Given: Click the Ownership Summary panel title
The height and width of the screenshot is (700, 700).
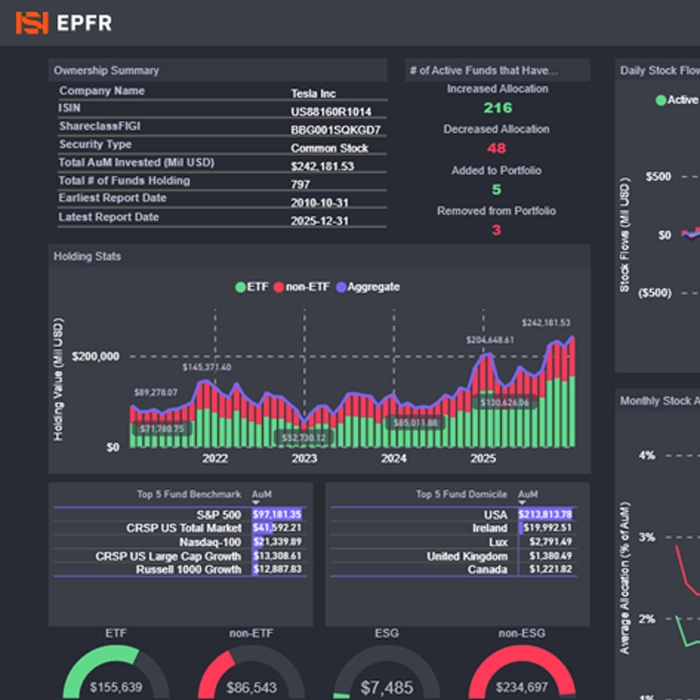Looking at the screenshot, I should click(106, 71).
